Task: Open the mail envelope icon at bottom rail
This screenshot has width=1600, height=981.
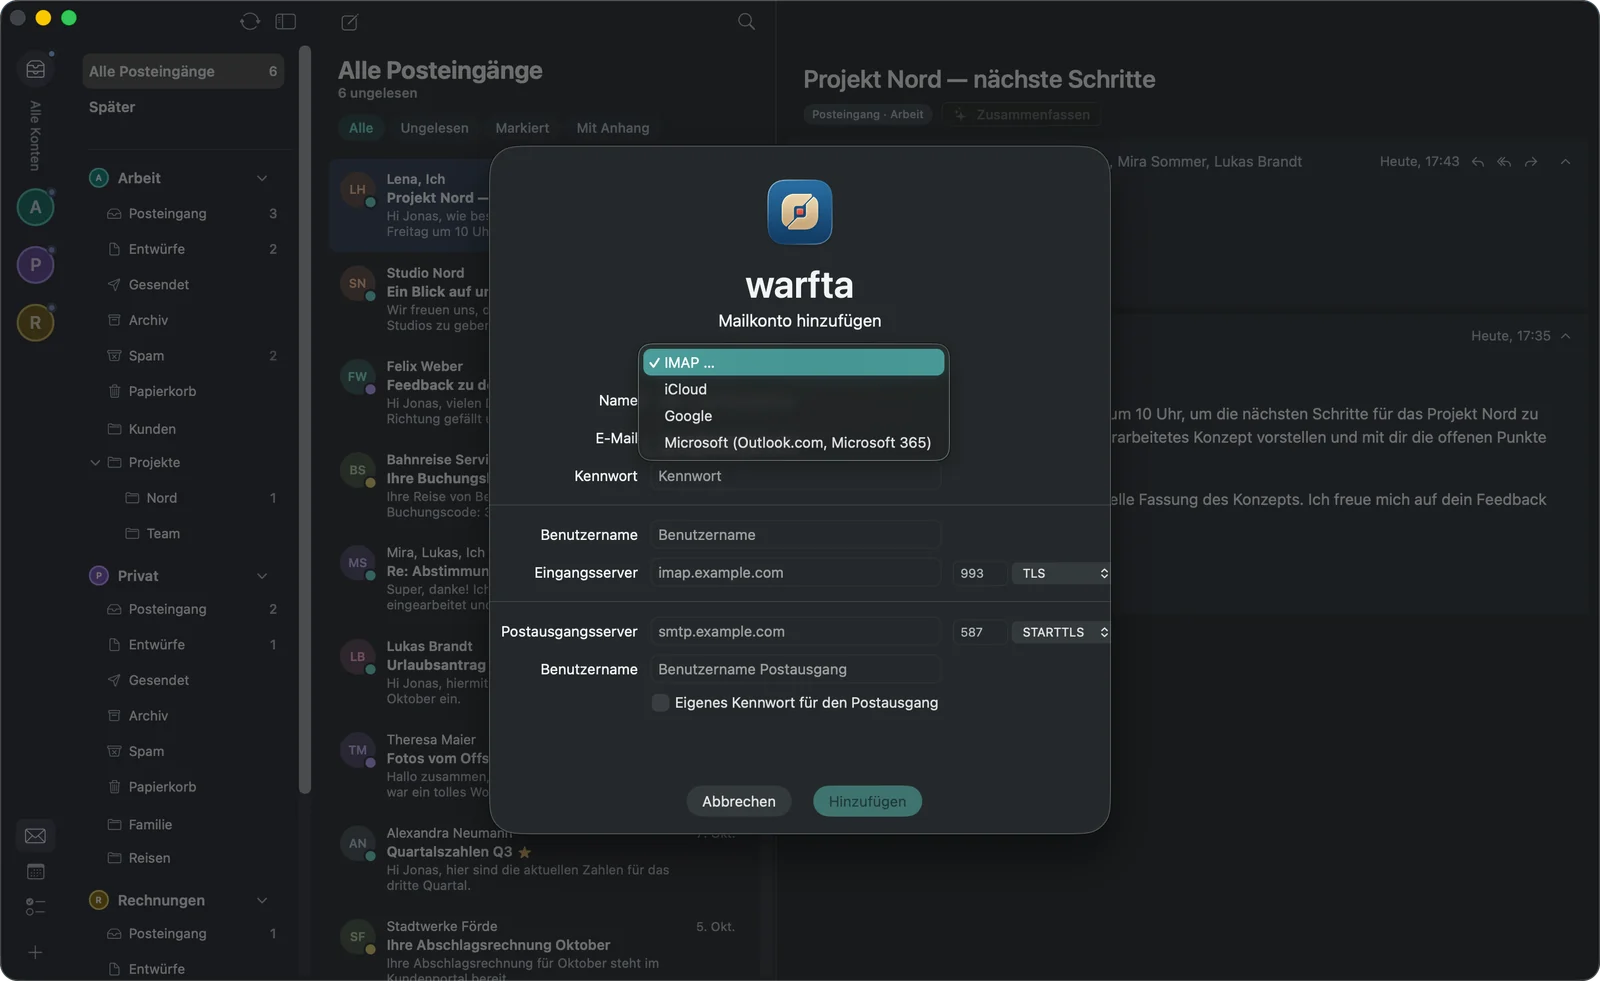Action: pos(35,836)
